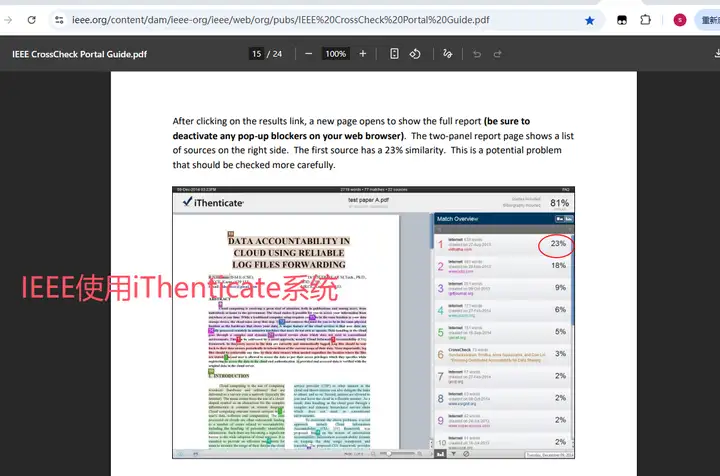This screenshot has height=476, width=720.
Task: Activate the draw annotation tool
Action: click(448, 54)
